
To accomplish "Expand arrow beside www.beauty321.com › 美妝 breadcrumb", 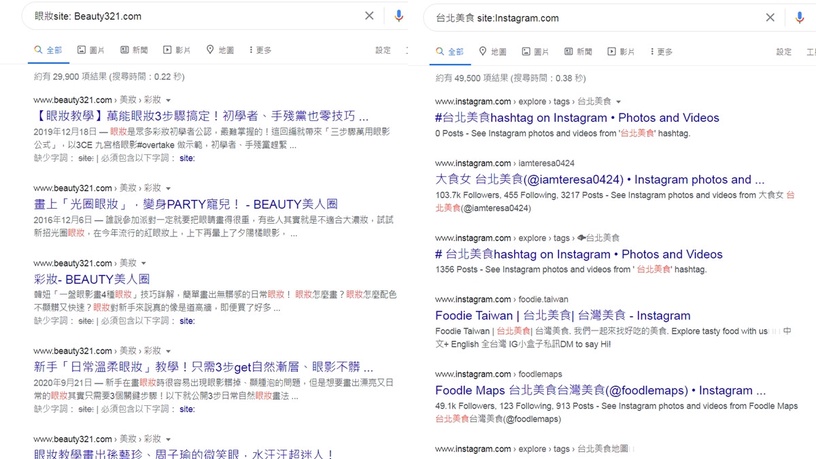I will 144,263.
